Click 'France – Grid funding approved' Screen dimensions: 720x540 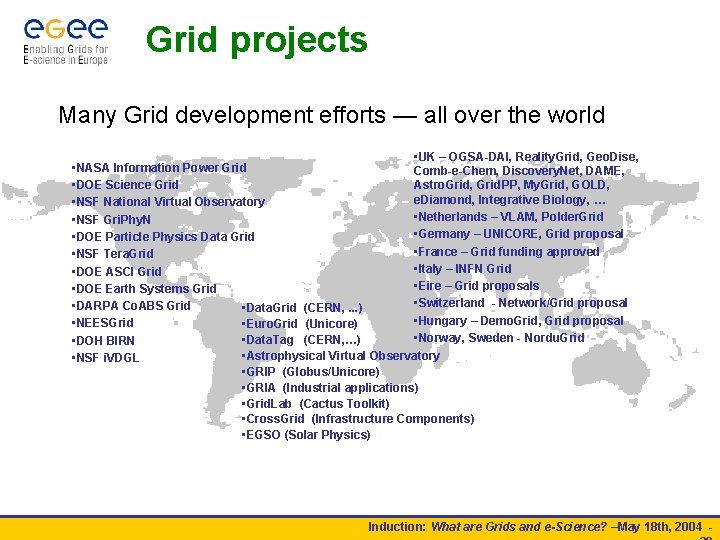[506, 252]
